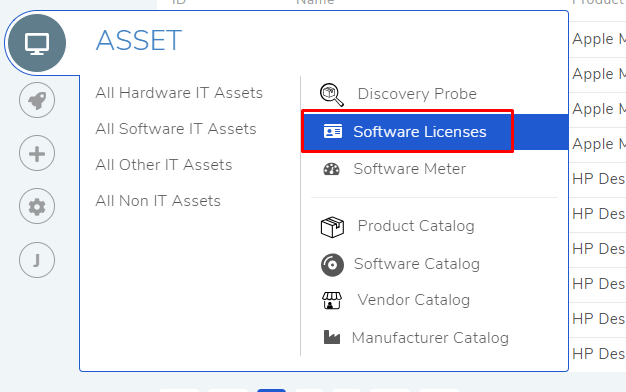Click the plus create-new sidebar icon
626x392 pixels.
pos(37,153)
